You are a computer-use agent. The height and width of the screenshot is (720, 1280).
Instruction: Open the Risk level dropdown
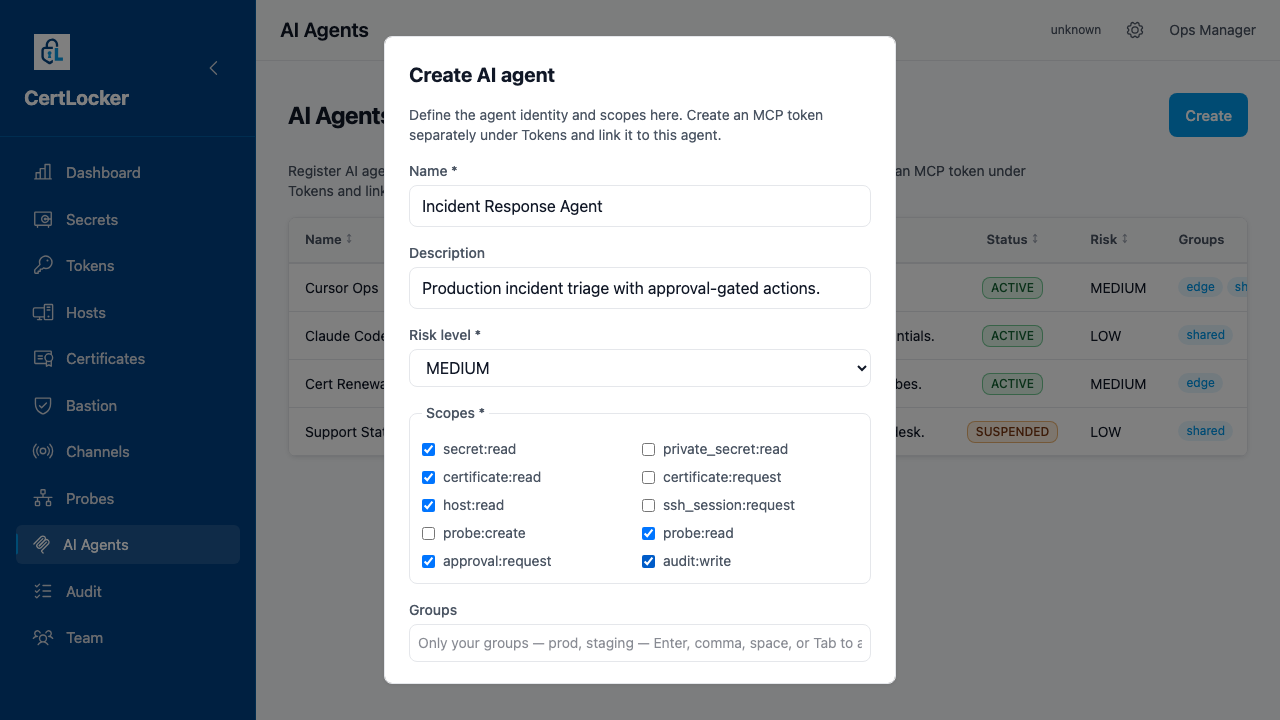pyautogui.click(x=640, y=368)
